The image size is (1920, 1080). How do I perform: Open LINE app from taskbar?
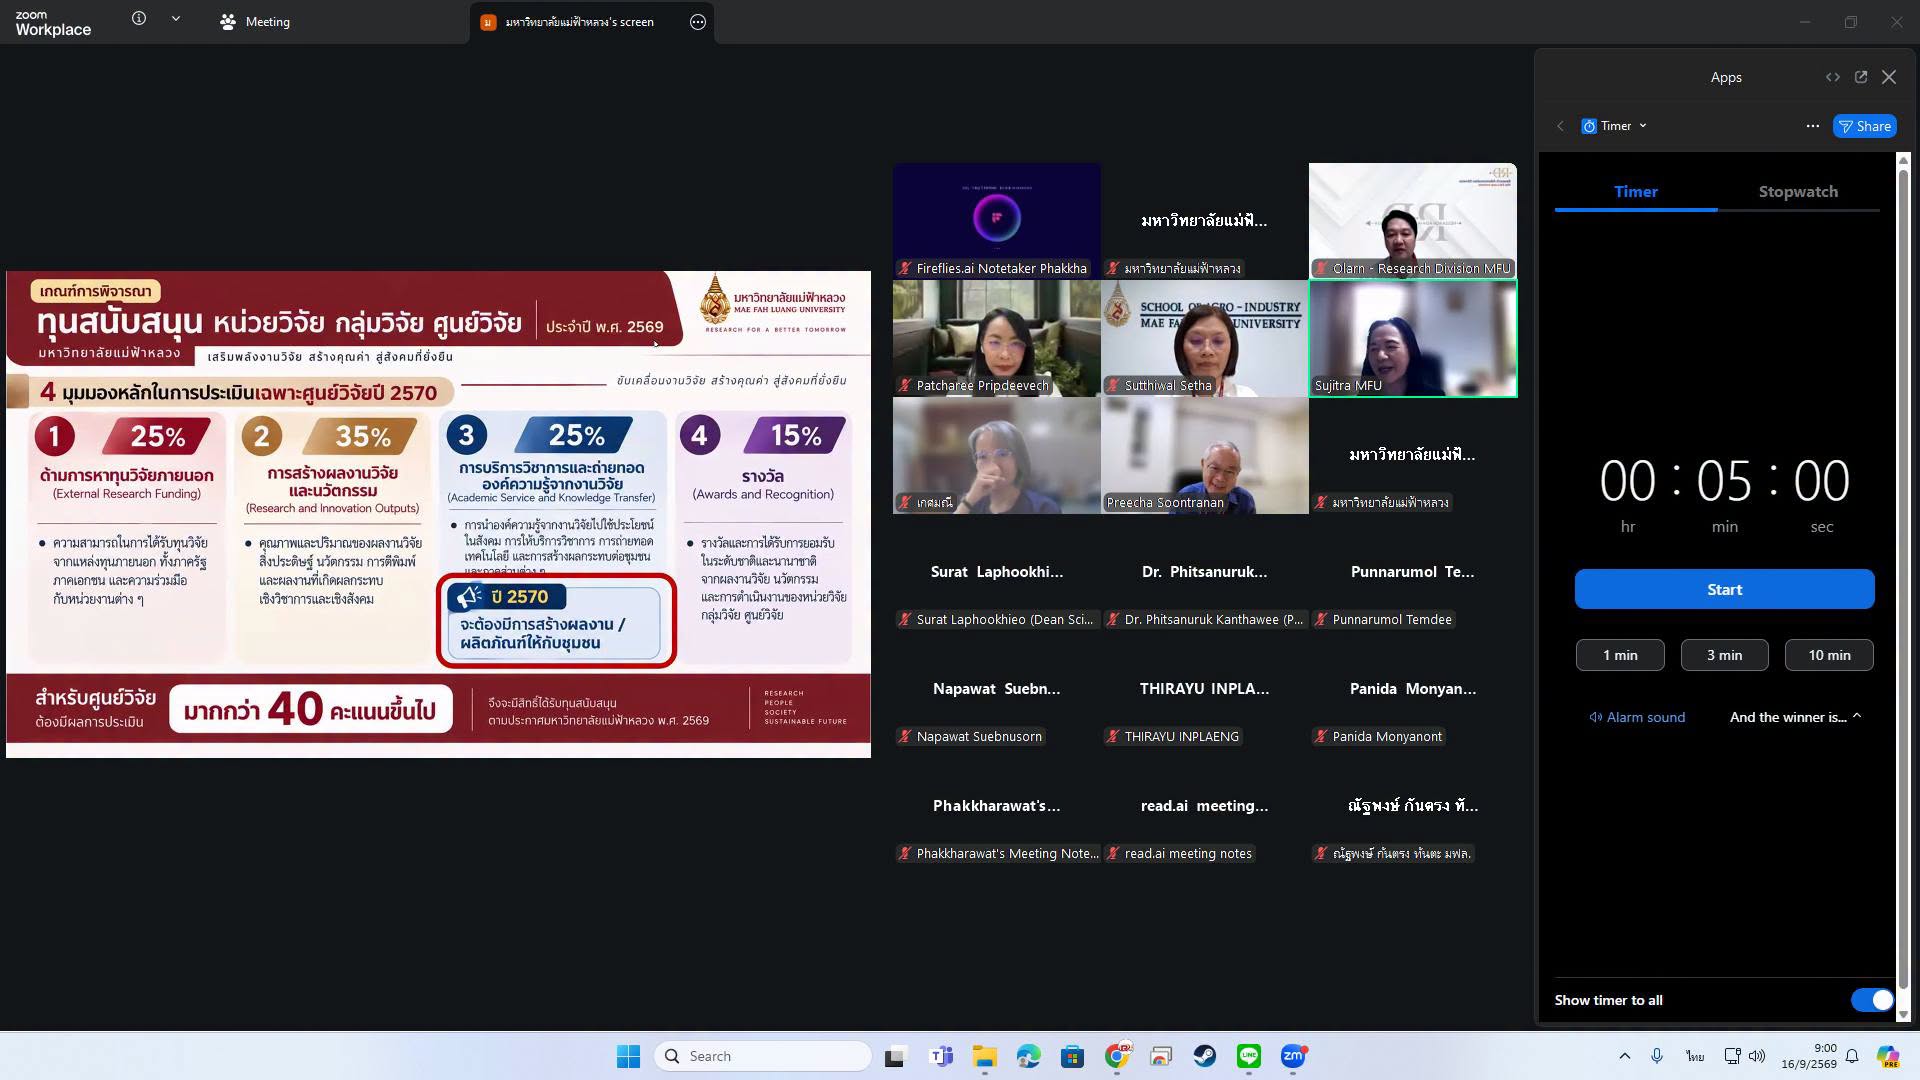[1248, 1056]
